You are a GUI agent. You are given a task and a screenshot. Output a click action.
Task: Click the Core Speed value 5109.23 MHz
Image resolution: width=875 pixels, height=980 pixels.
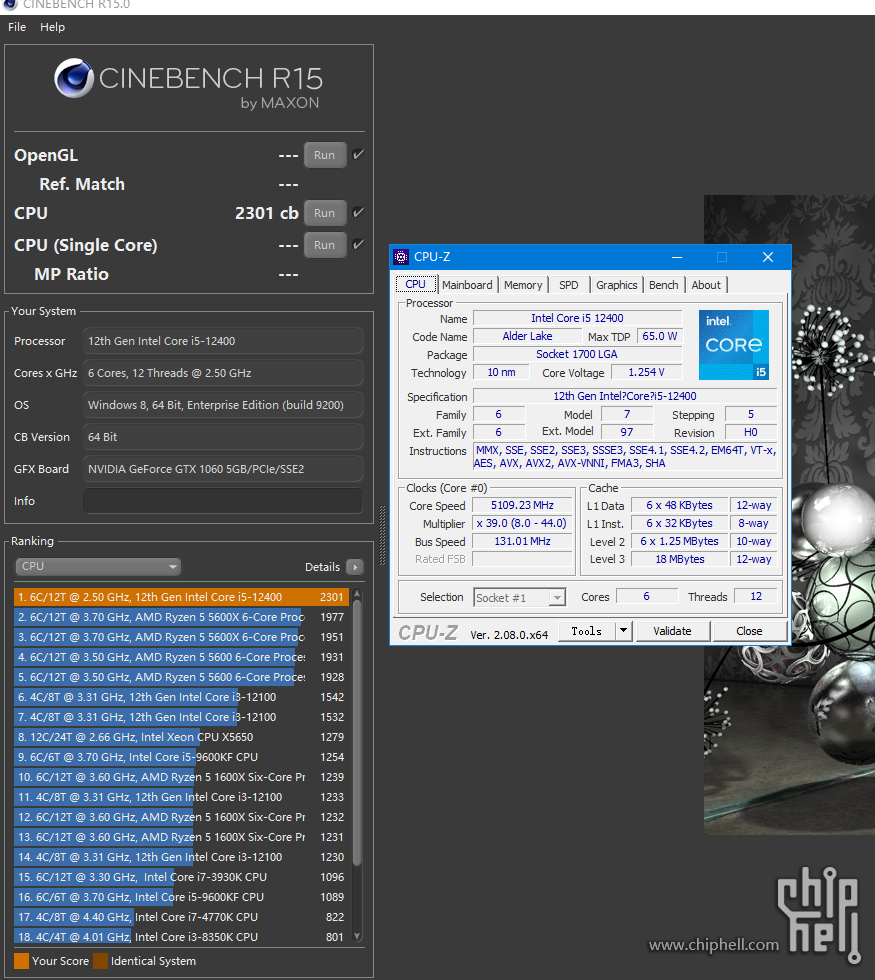[x=522, y=505]
